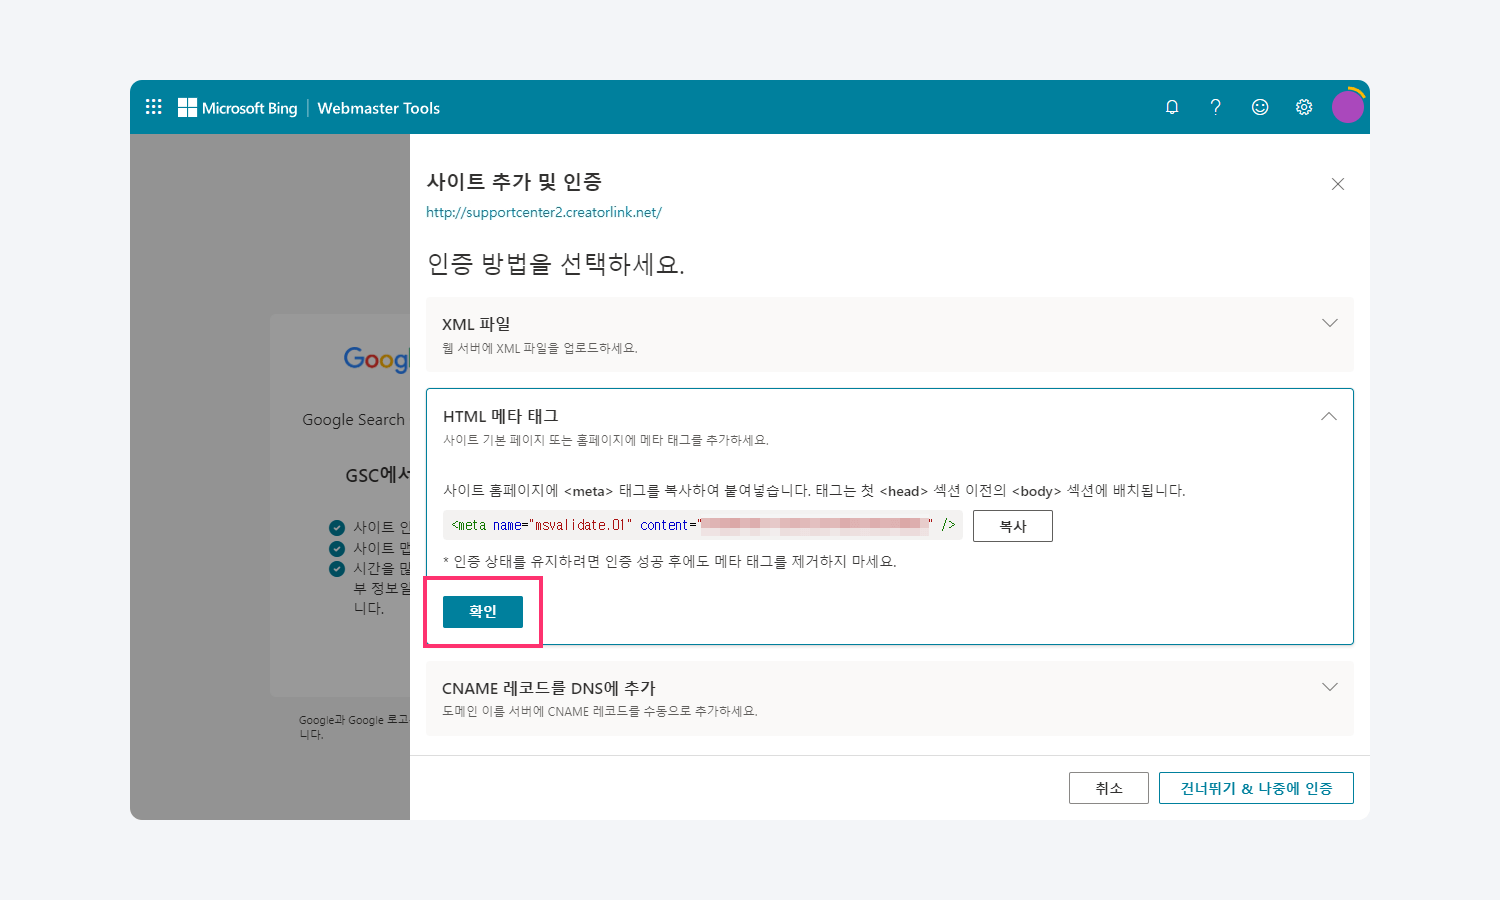Screen dimensions: 1500x900
Task: Expand the XML 파일 verification option
Action: click(1329, 323)
